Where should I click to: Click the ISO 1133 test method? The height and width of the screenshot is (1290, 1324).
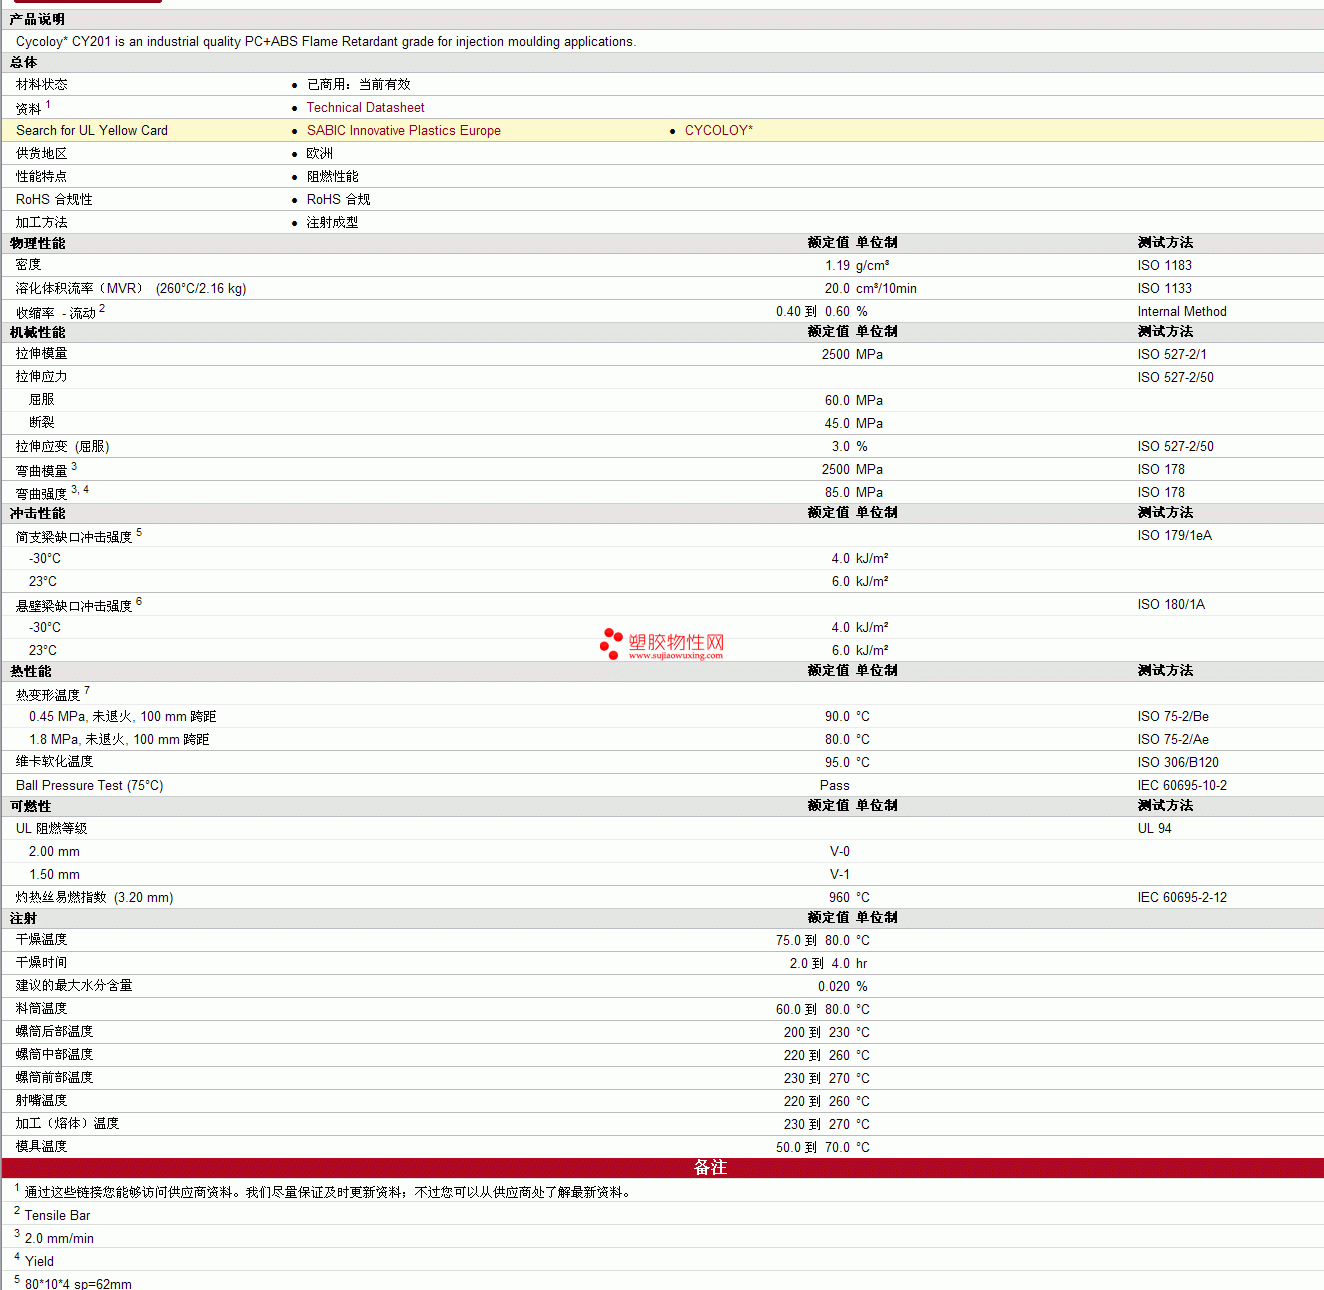point(1164,288)
